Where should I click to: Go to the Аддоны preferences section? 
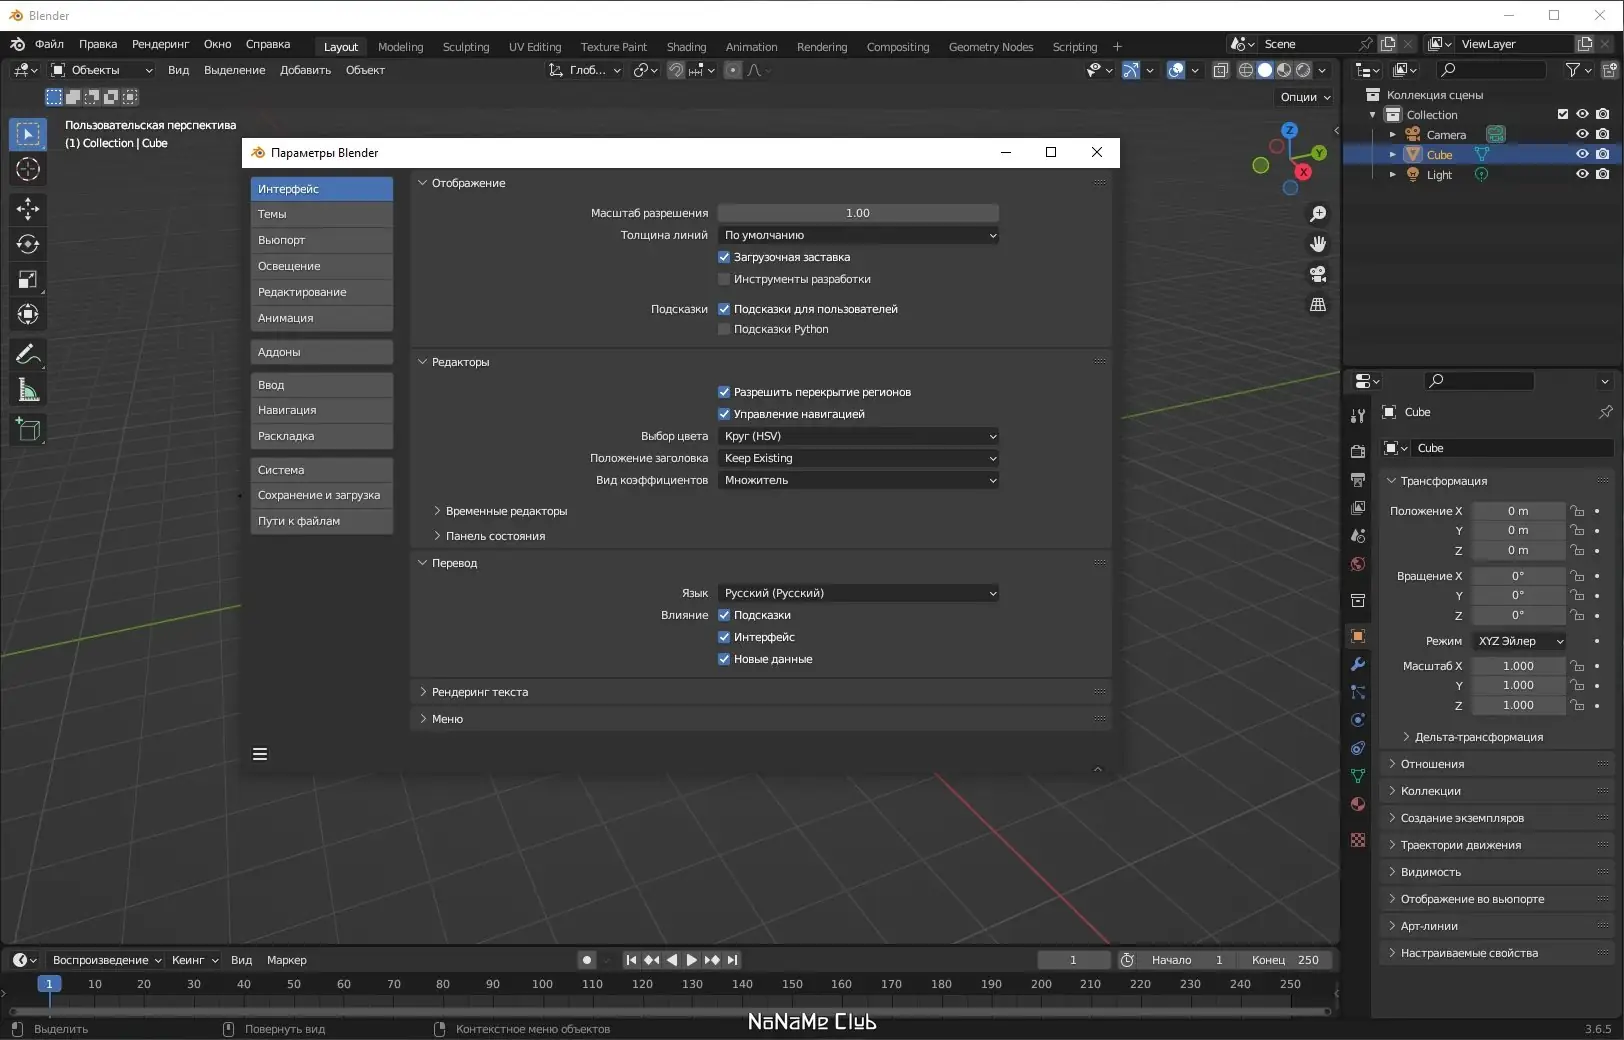(x=321, y=352)
